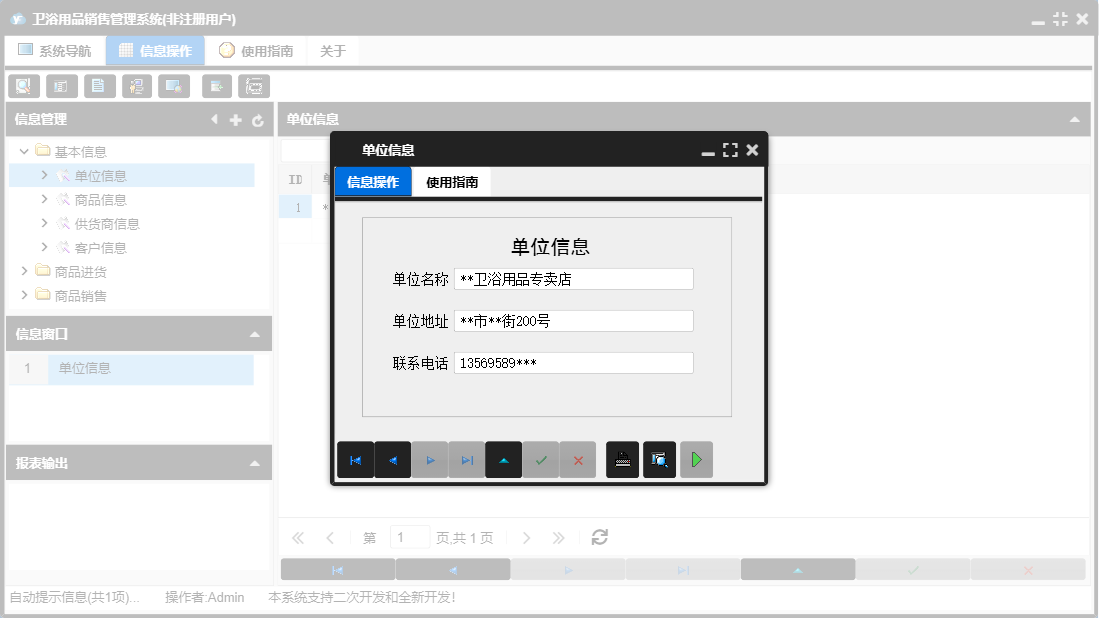Open the print icon in the dialog
The image size is (1099, 618).
(622, 460)
